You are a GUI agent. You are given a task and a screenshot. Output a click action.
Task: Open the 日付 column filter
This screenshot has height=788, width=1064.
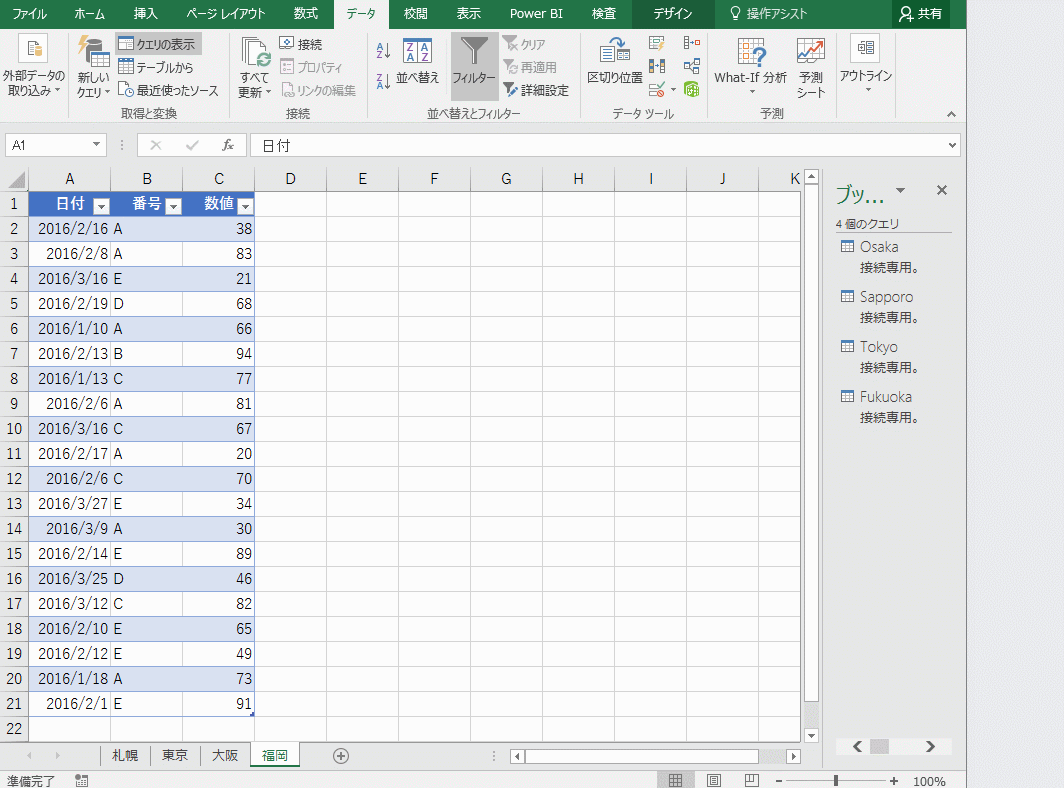point(101,203)
